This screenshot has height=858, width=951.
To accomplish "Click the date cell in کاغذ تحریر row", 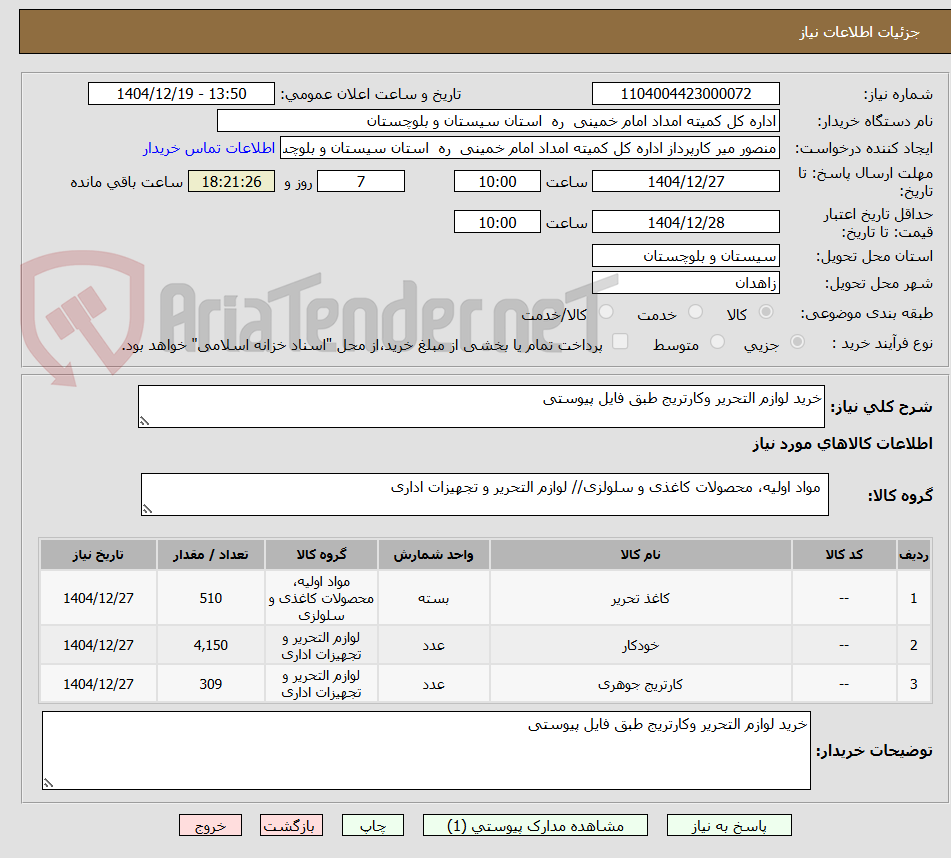I will tap(98, 598).
